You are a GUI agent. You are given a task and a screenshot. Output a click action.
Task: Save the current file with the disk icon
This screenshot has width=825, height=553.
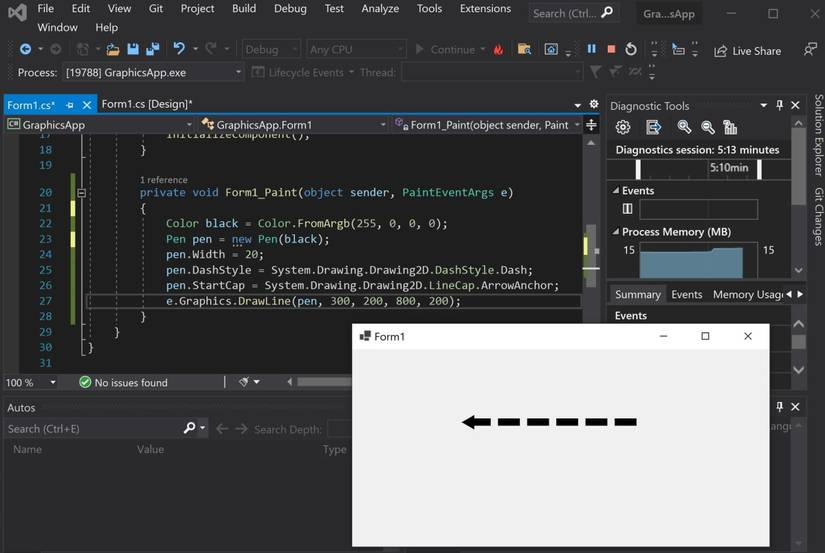[133, 49]
